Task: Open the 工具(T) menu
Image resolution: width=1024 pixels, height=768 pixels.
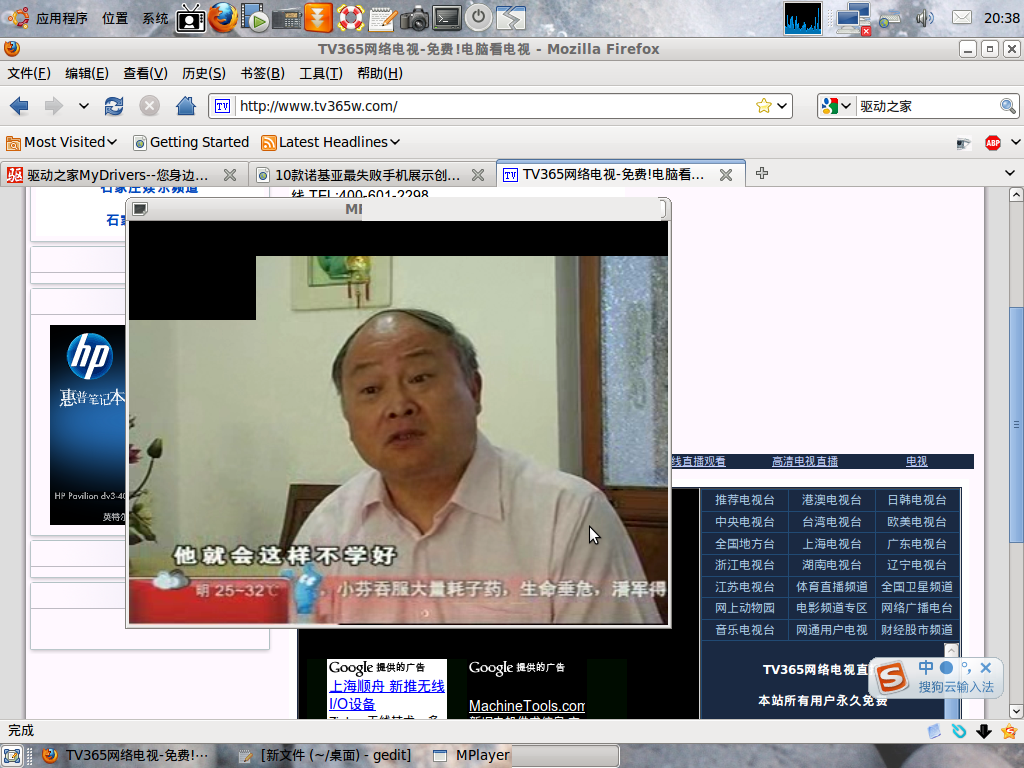Action: coord(321,73)
